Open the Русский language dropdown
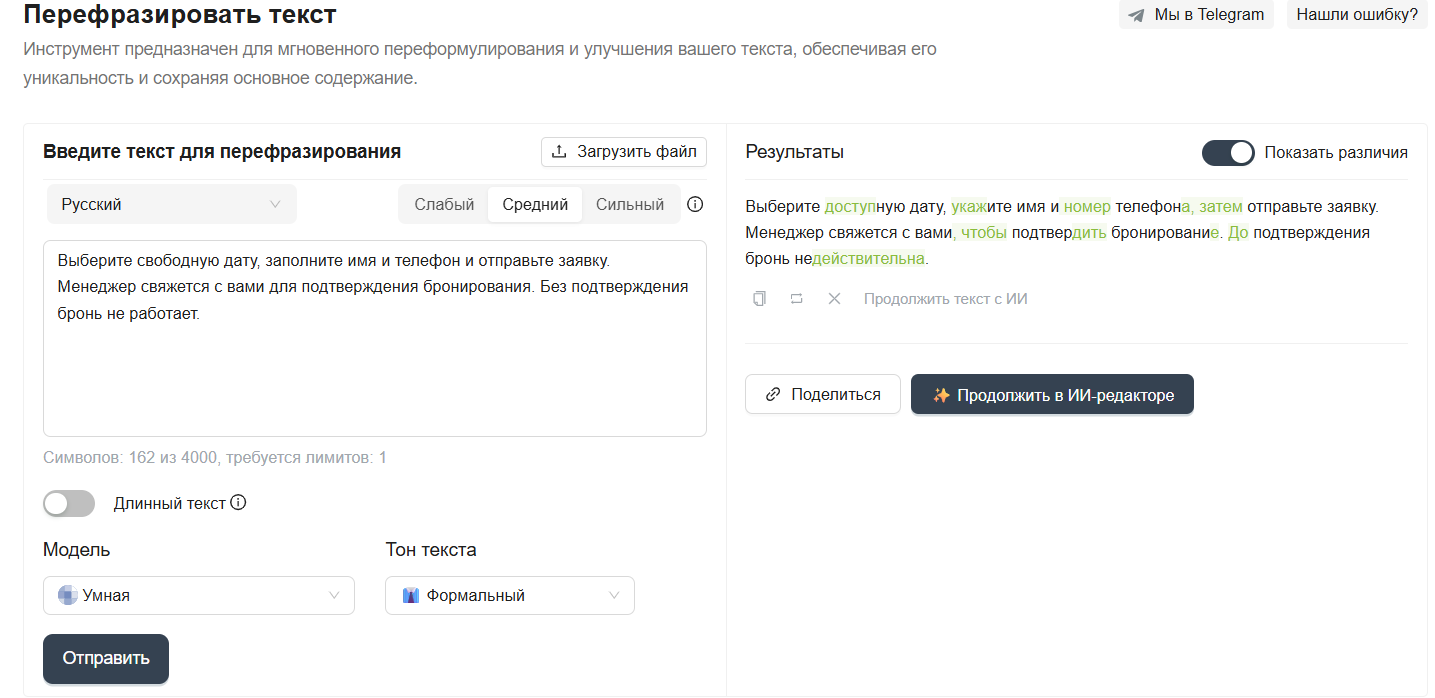 tap(171, 204)
